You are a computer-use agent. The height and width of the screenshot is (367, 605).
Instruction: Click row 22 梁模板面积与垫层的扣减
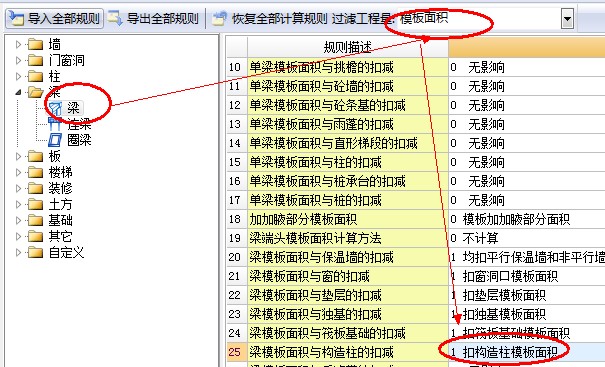point(348,295)
